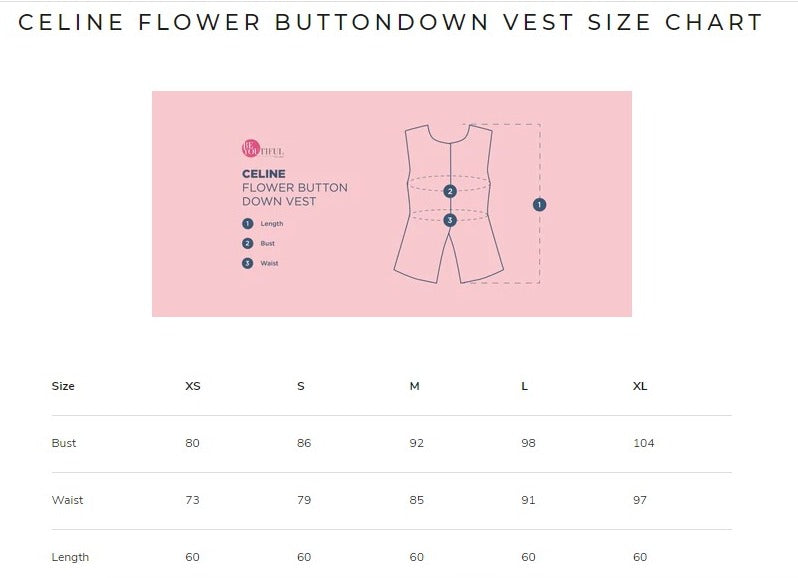Click the XS column header
Screen dimensions: 798x578
coord(193,386)
